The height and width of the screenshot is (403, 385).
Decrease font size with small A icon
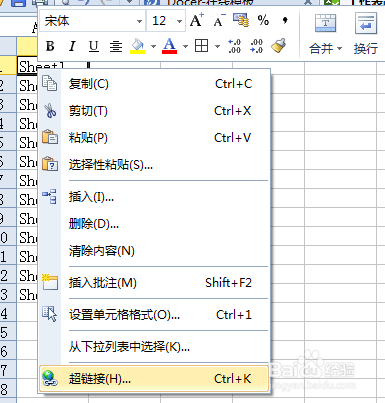click(x=219, y=21)
